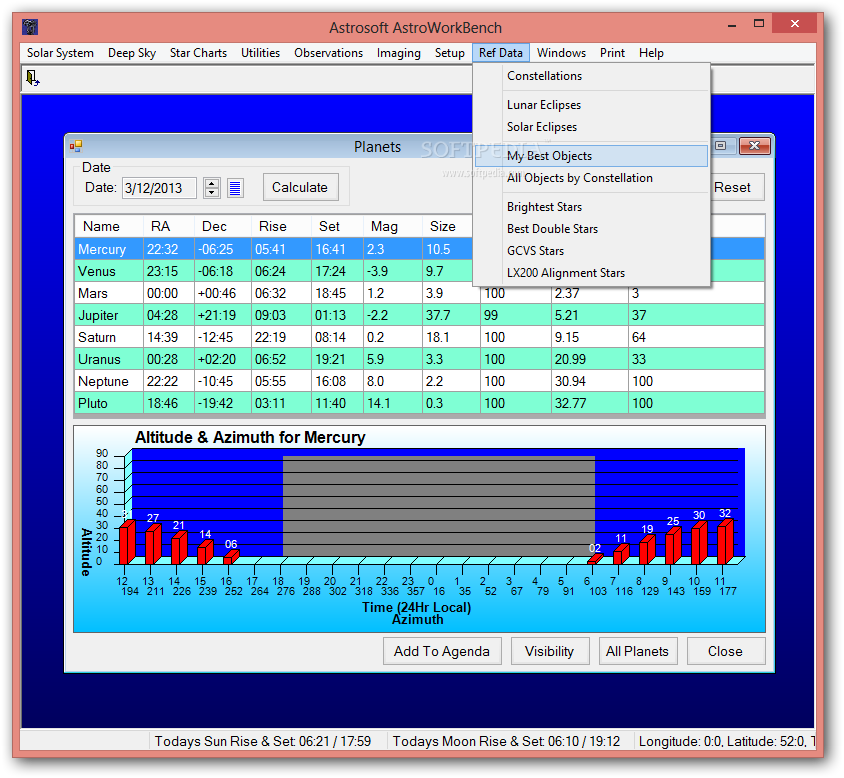The image size is (844, 778).
Task: Click the date spinner arrows
Action: [212, 188]
